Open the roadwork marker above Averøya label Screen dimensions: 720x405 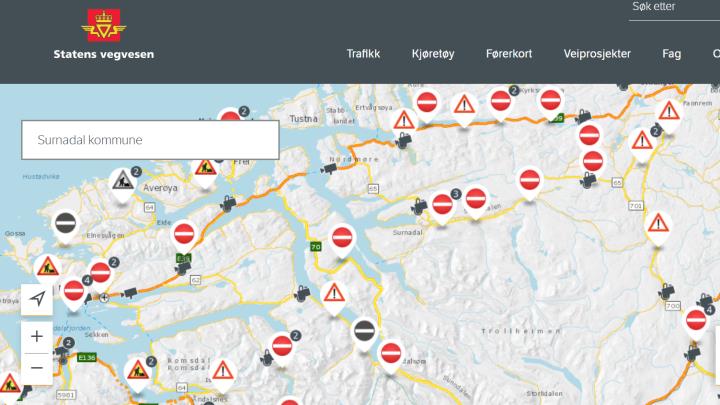pos(205,172)
